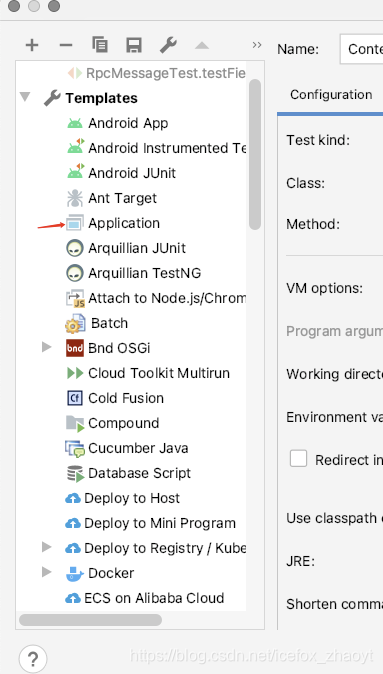
Task: Select the 'Compound' template label
Action: tap(123, 423)
